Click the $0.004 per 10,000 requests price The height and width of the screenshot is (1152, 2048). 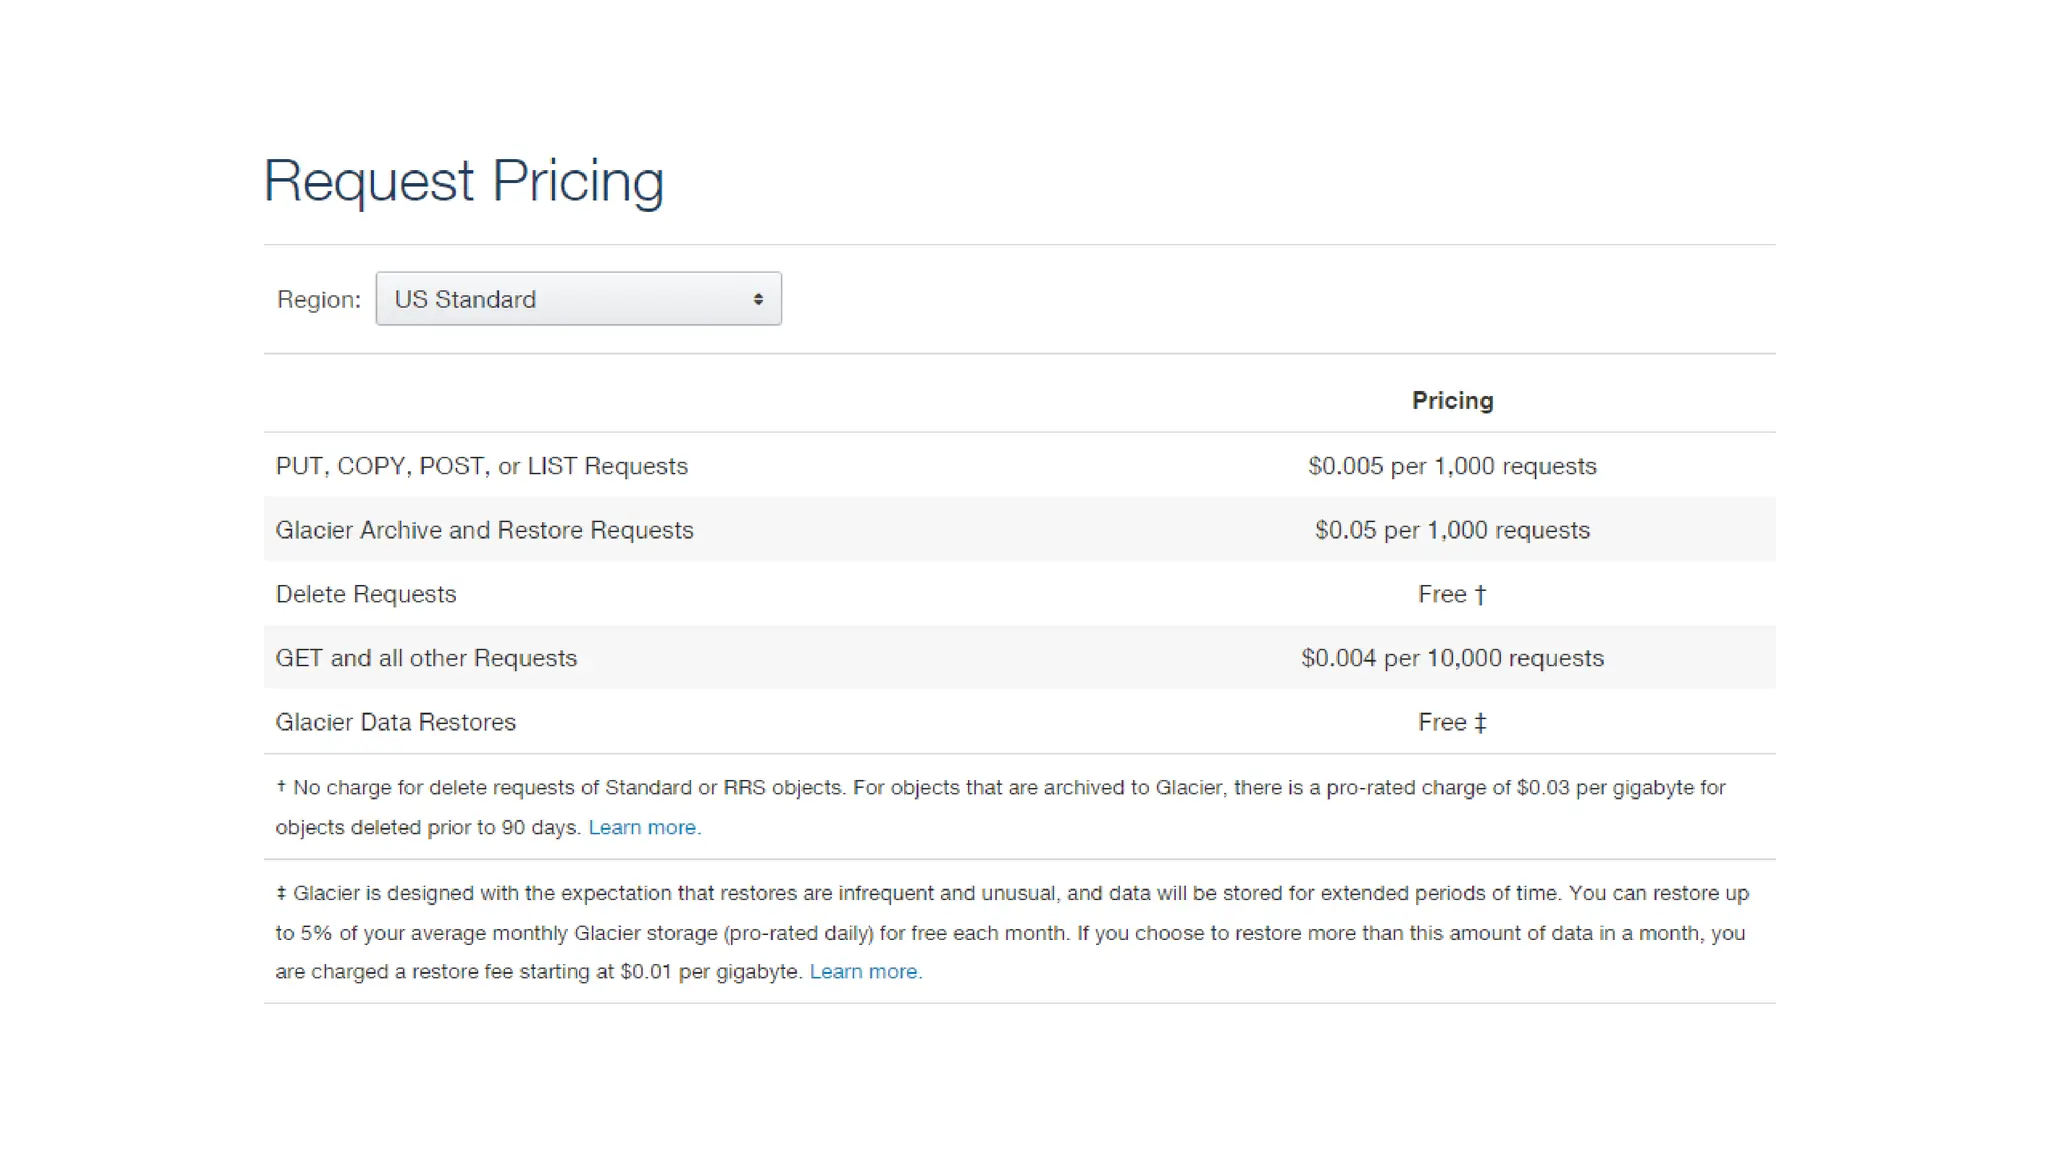(x=1451, y=658)
